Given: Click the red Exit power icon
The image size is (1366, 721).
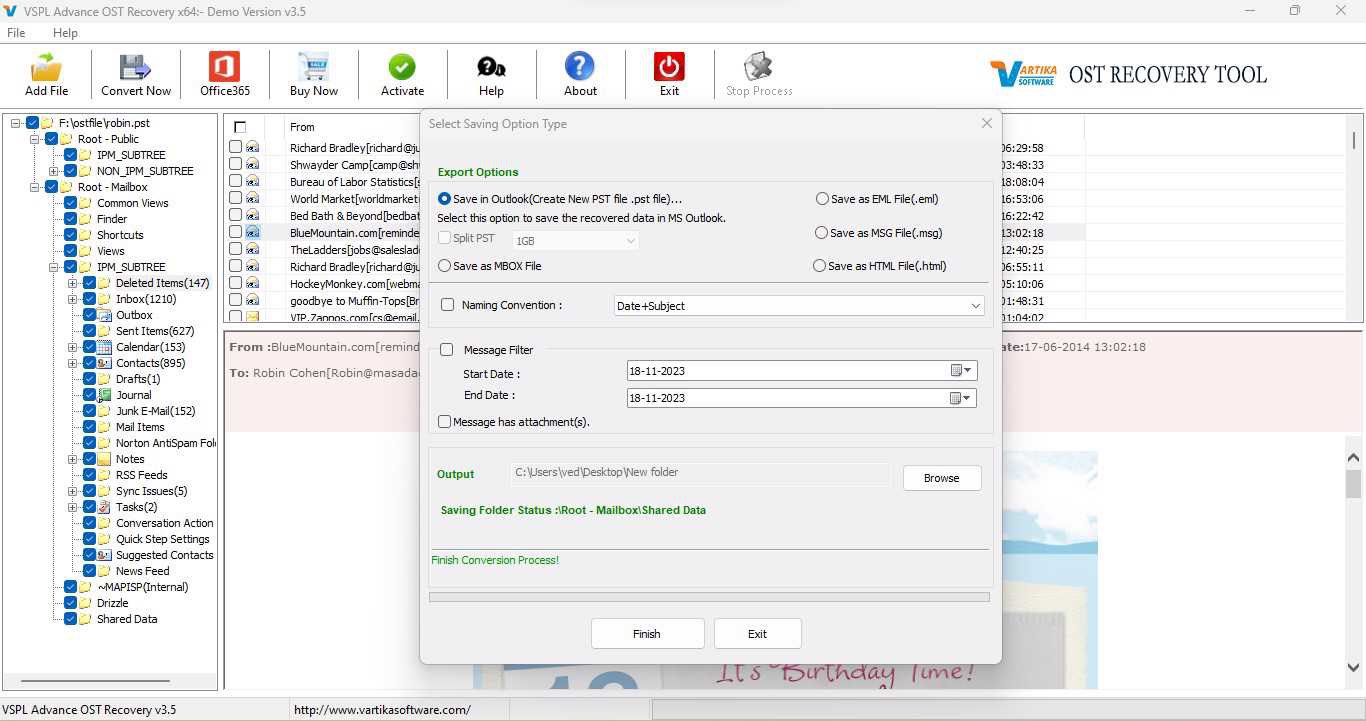Looking at the screenshot, I should click(669, 67).
